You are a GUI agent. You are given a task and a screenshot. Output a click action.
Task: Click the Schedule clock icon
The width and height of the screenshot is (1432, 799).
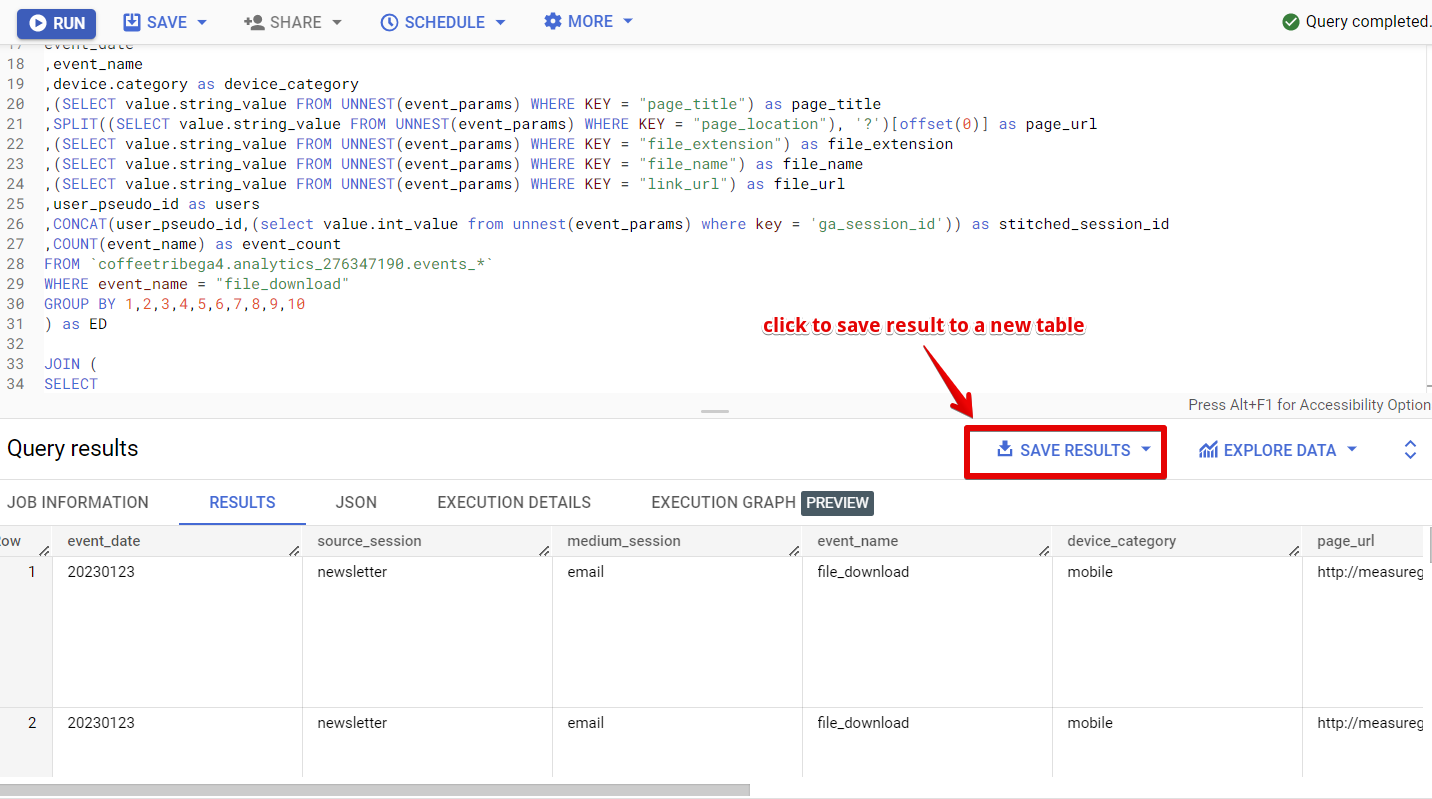tap(390, 21)
